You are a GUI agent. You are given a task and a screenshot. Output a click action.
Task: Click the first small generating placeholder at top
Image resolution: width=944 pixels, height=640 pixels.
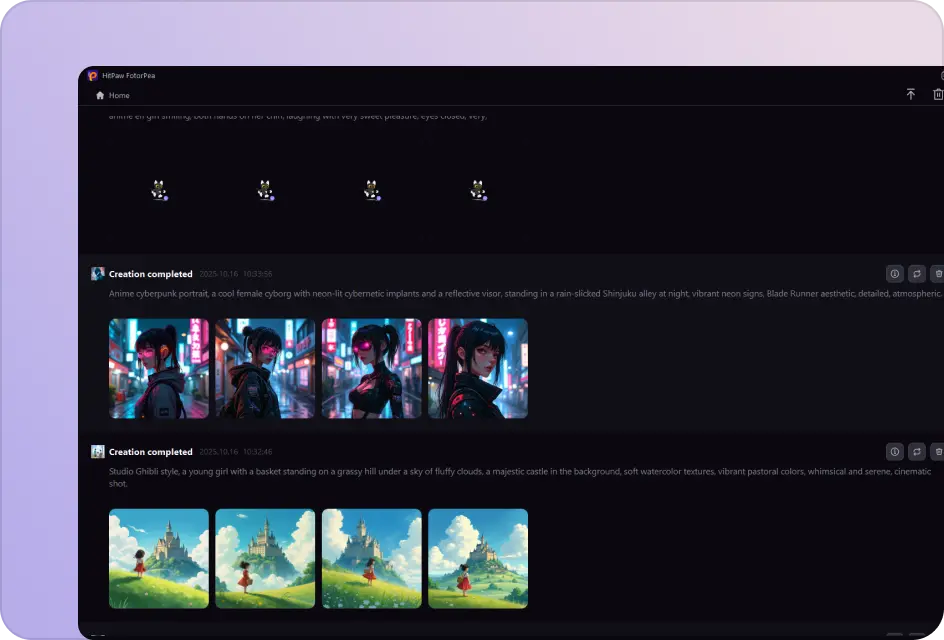[x=158, y=189]
